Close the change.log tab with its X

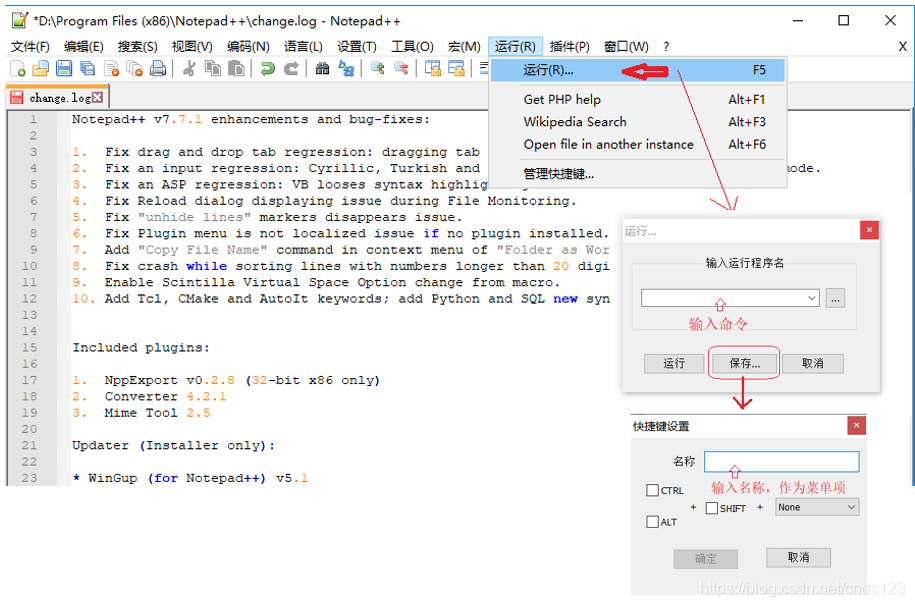[97, 97]
